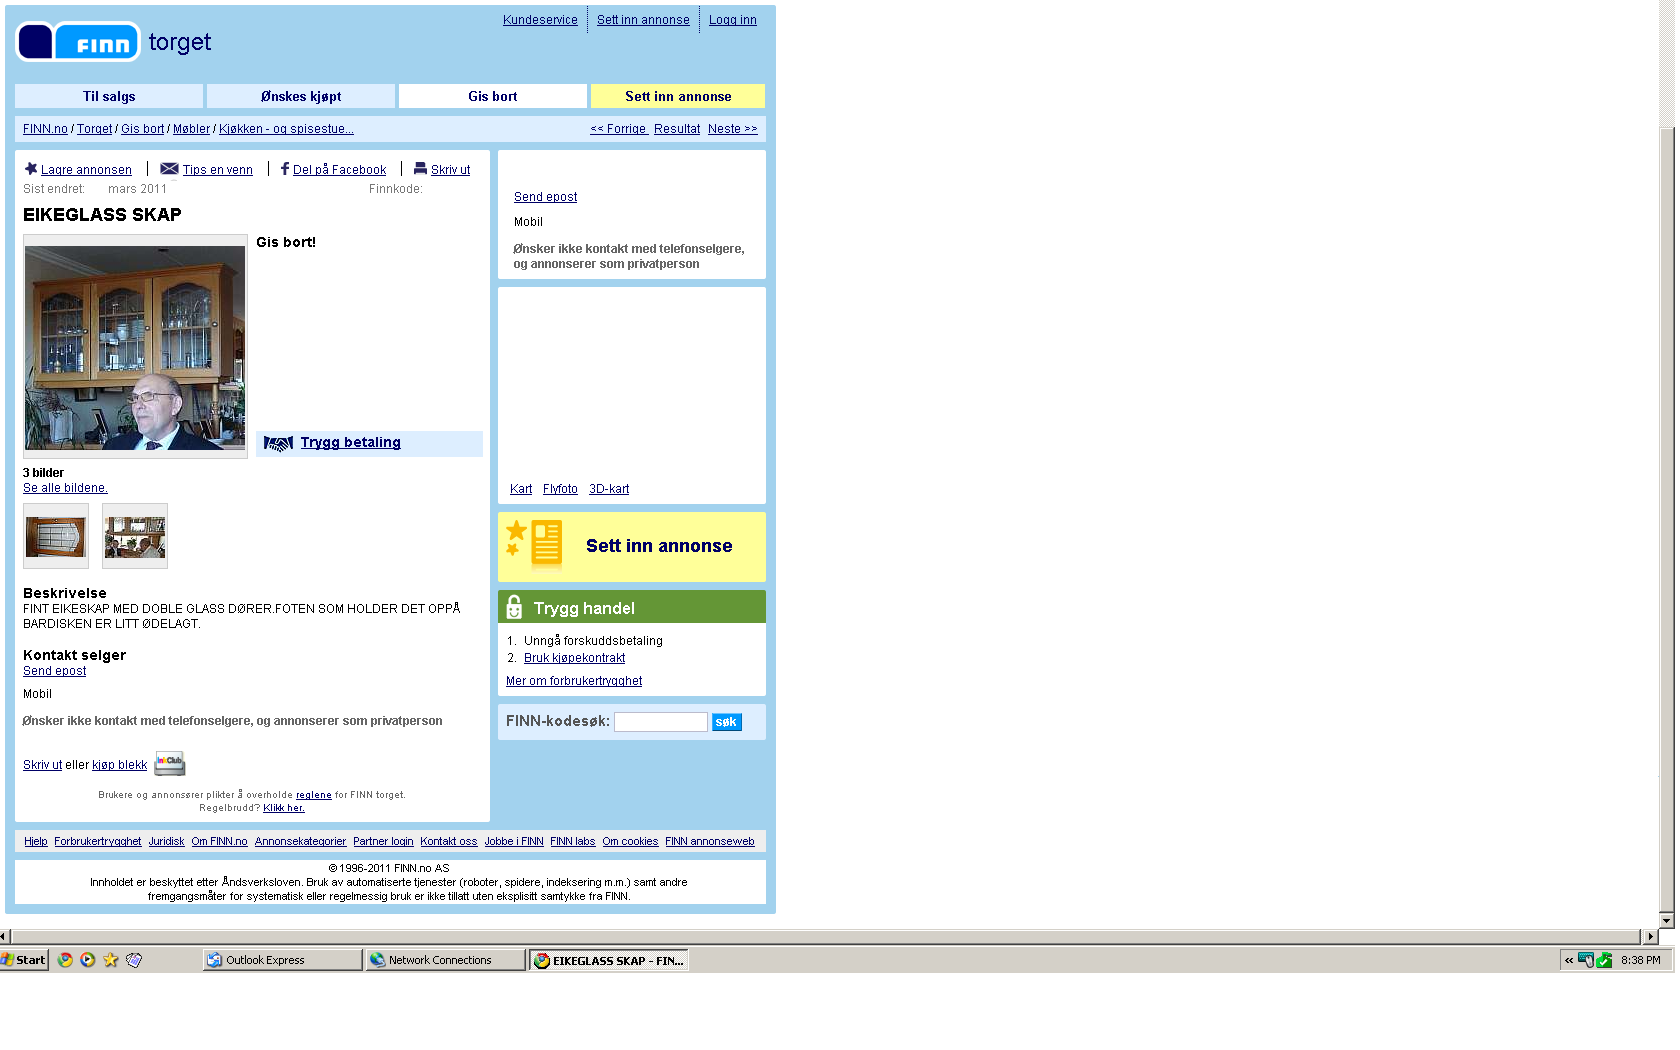
Task: Click the yellow Sett inn annonse banner text
Action: point(659,546)
